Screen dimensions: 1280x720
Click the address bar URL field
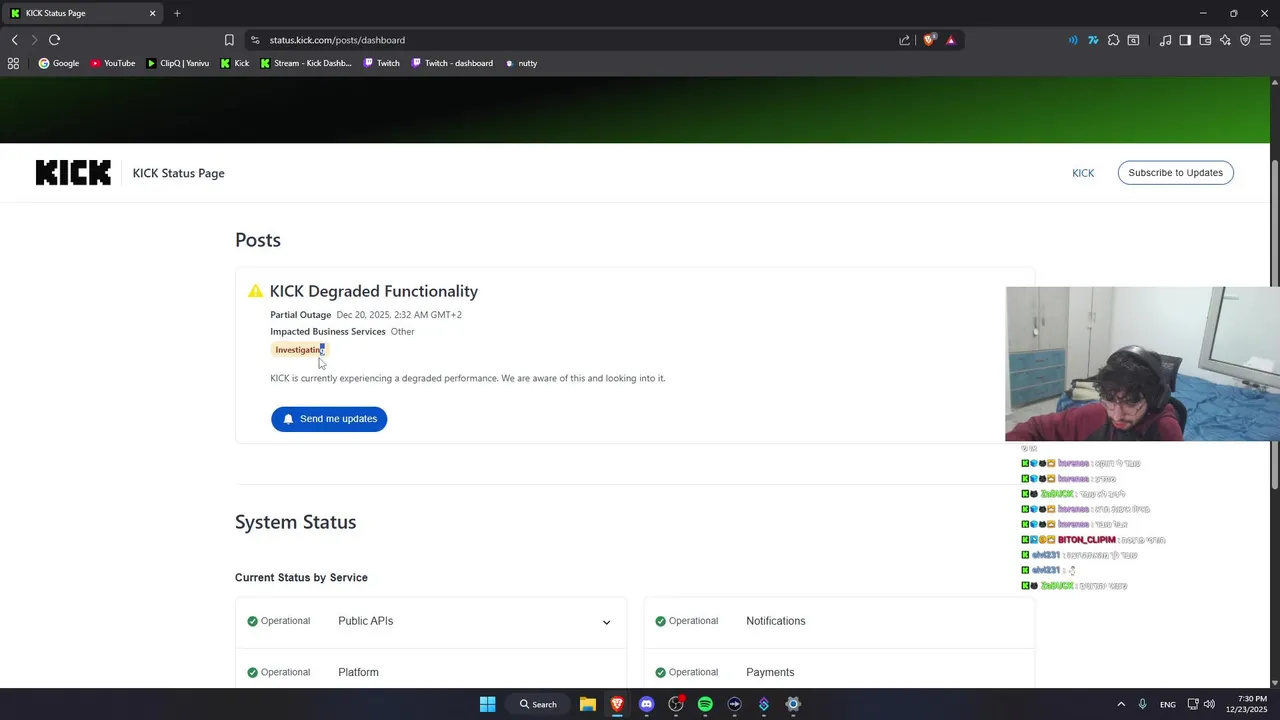pos(570,40)
